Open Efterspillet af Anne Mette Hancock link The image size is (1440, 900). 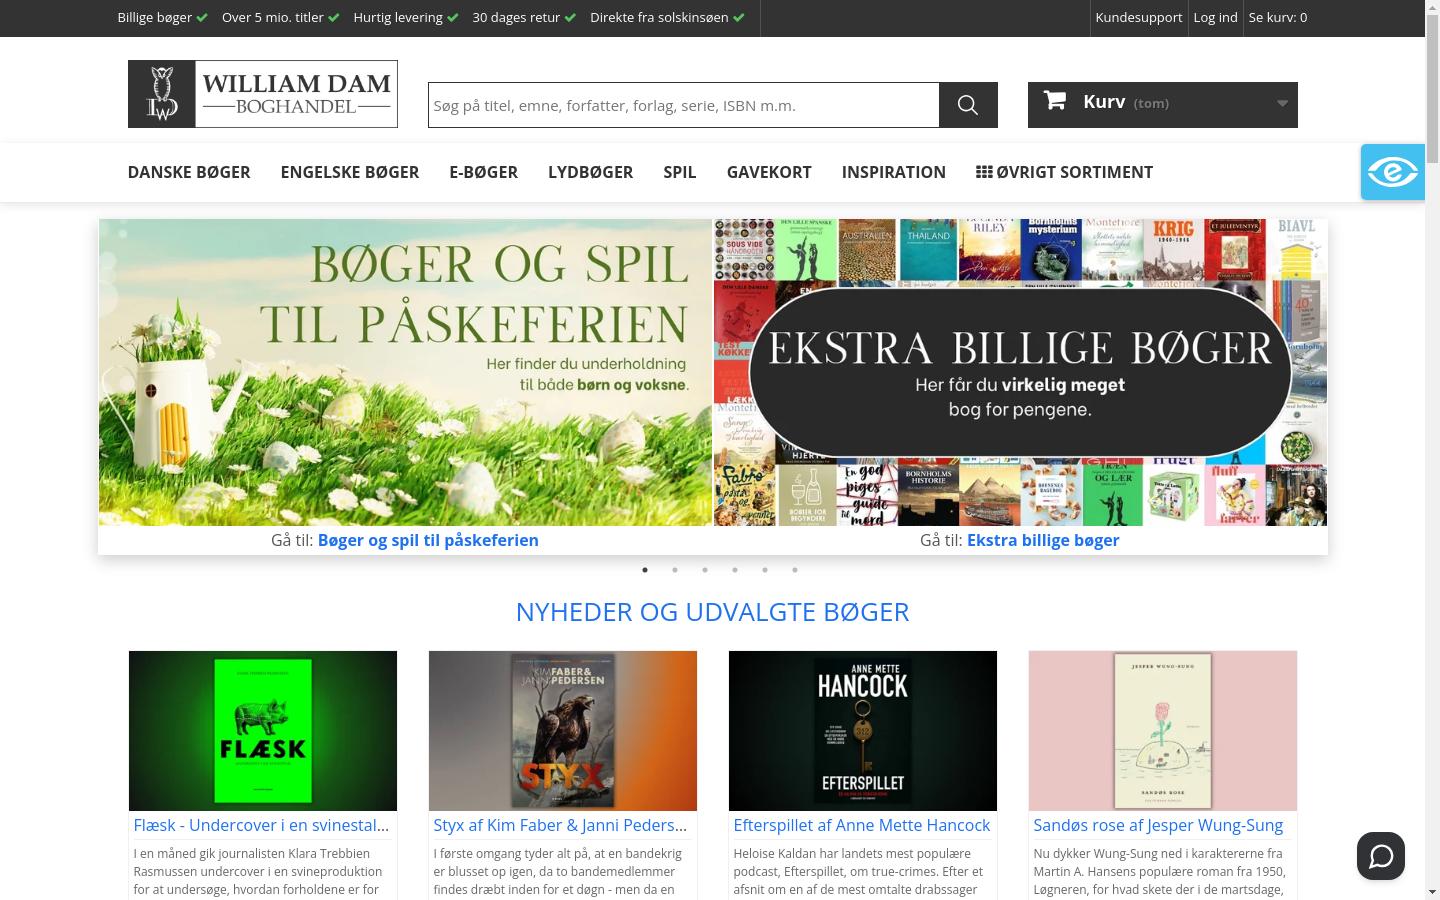pyautogui.click(x=862, y=825)
